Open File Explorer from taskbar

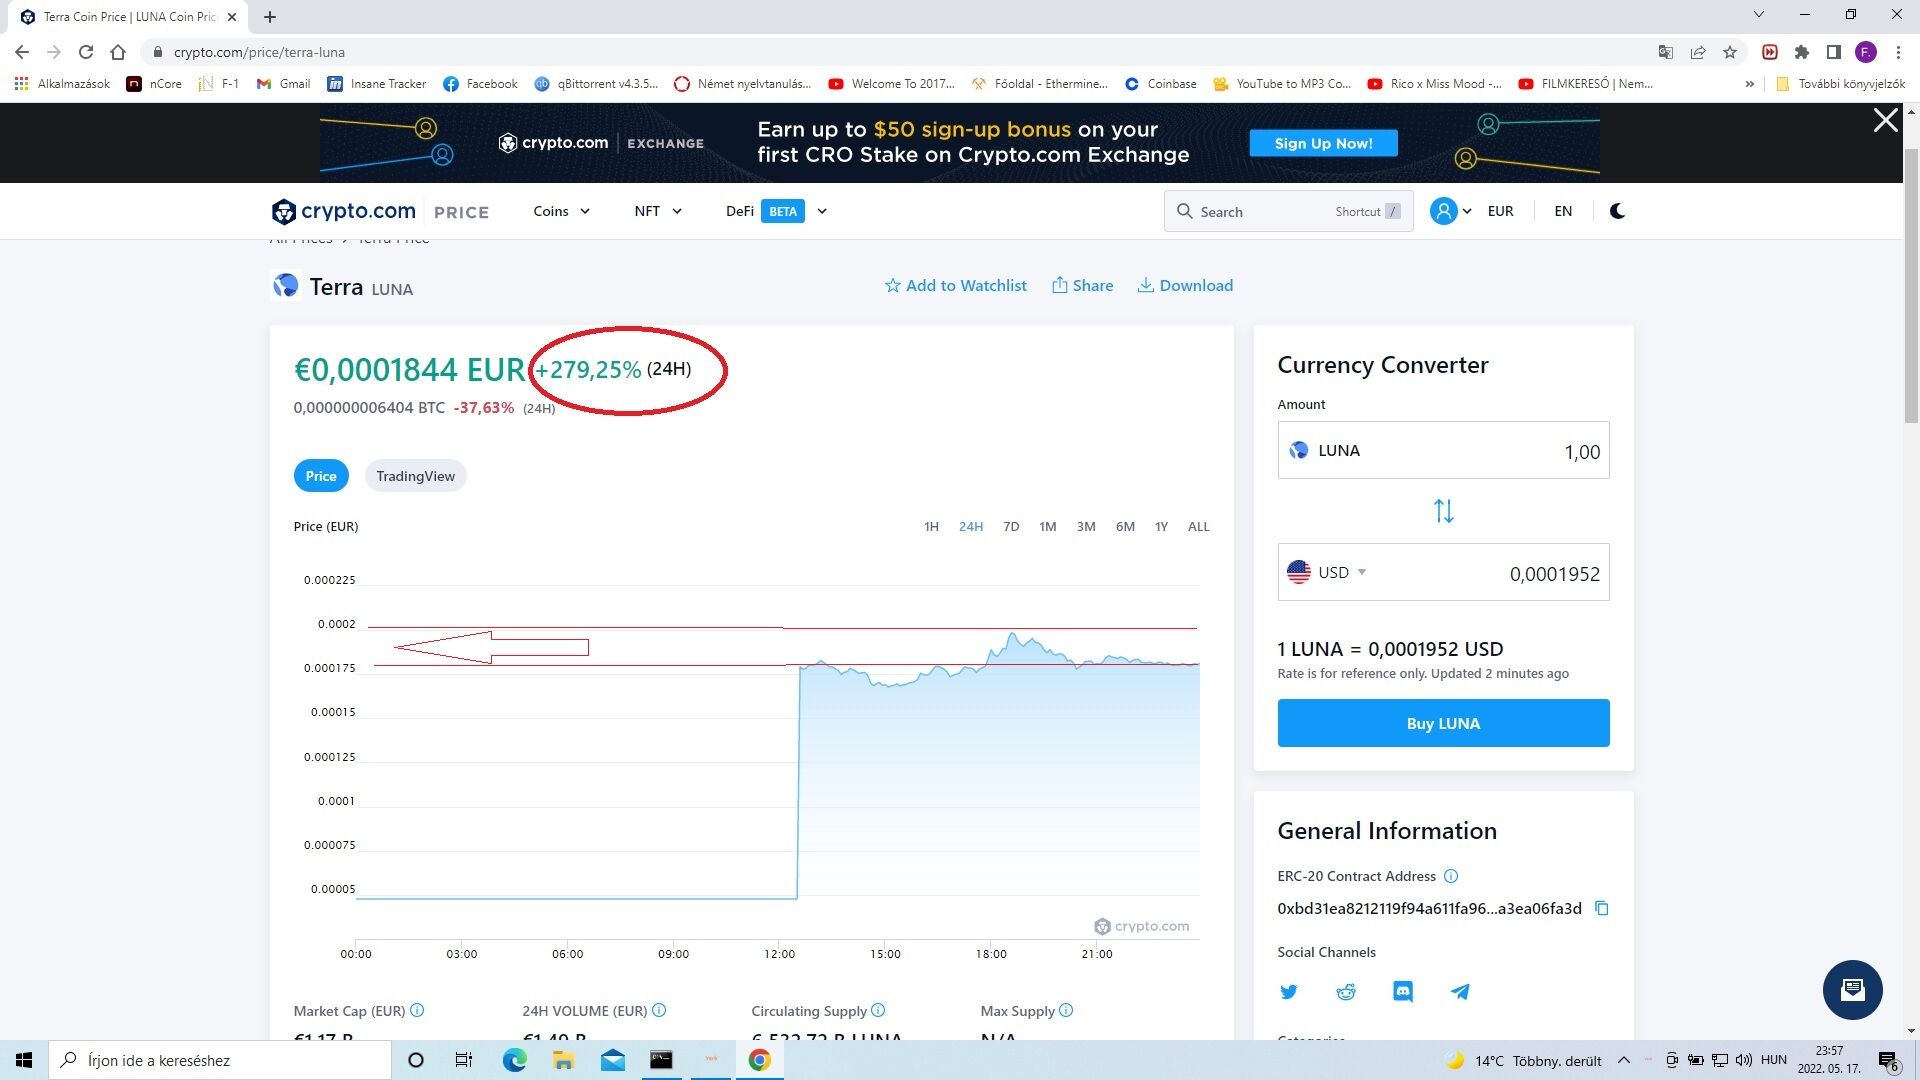pyautogui.click(x=563, y=1060)
